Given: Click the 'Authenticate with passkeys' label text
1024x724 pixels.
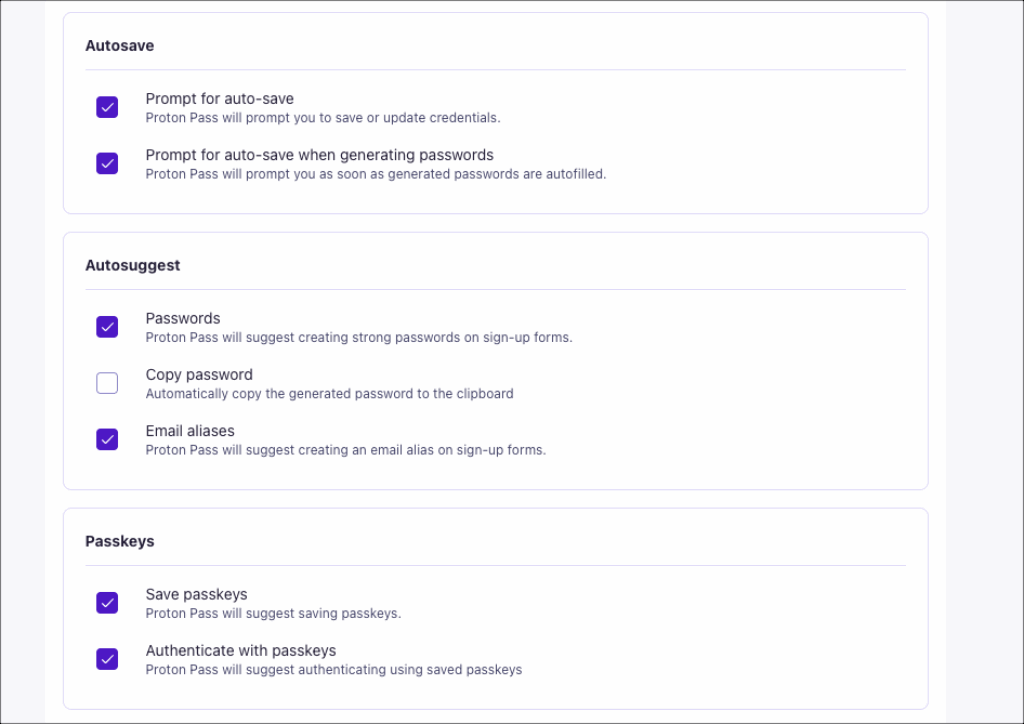Looking at the screenshot, I should pos(240,650).
